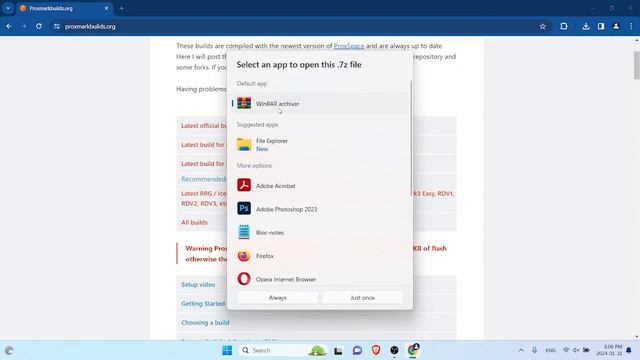This screenshot has height=360, width=640.
Task: Open the Latest official build link
Action: 204,126
